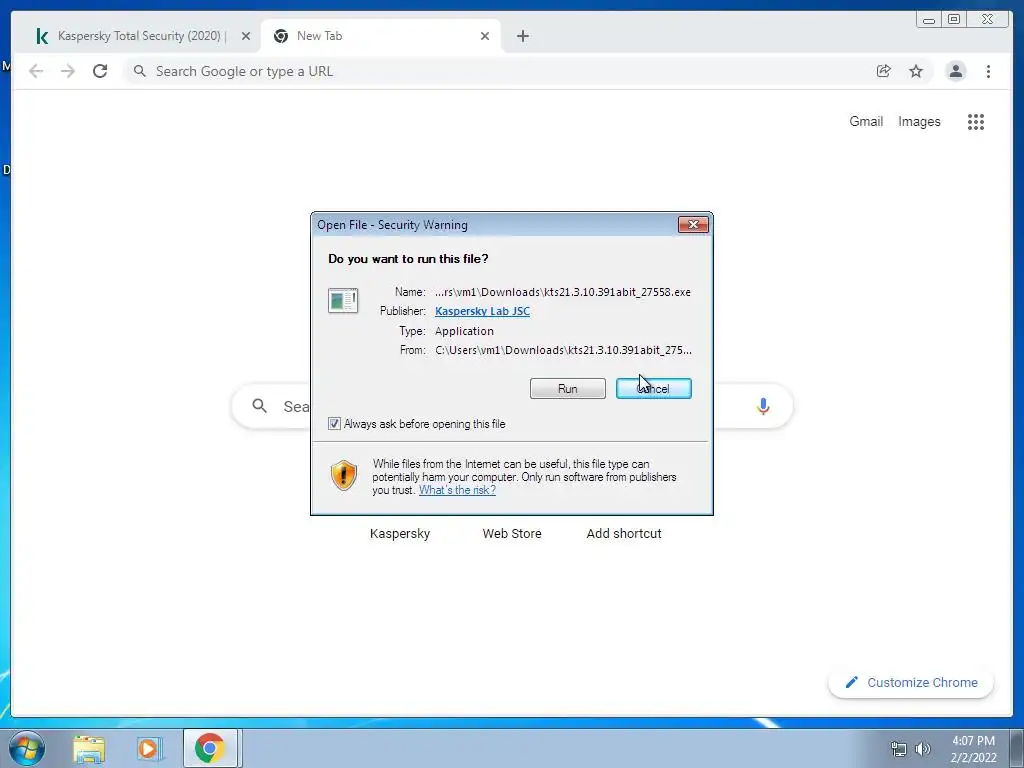1024x768 pixels.
Task: Open Windows Explorer from the taskbar
Action: click(x=89, y=748)
